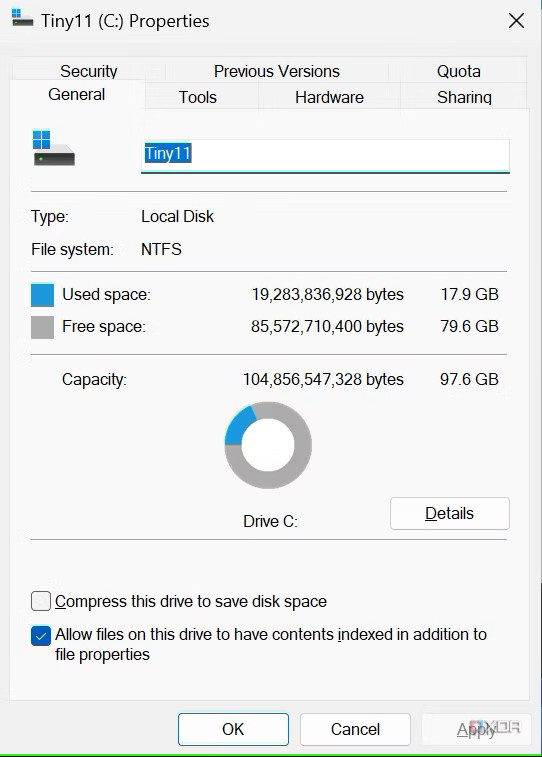Open disk Details button

tap(450, 513)
